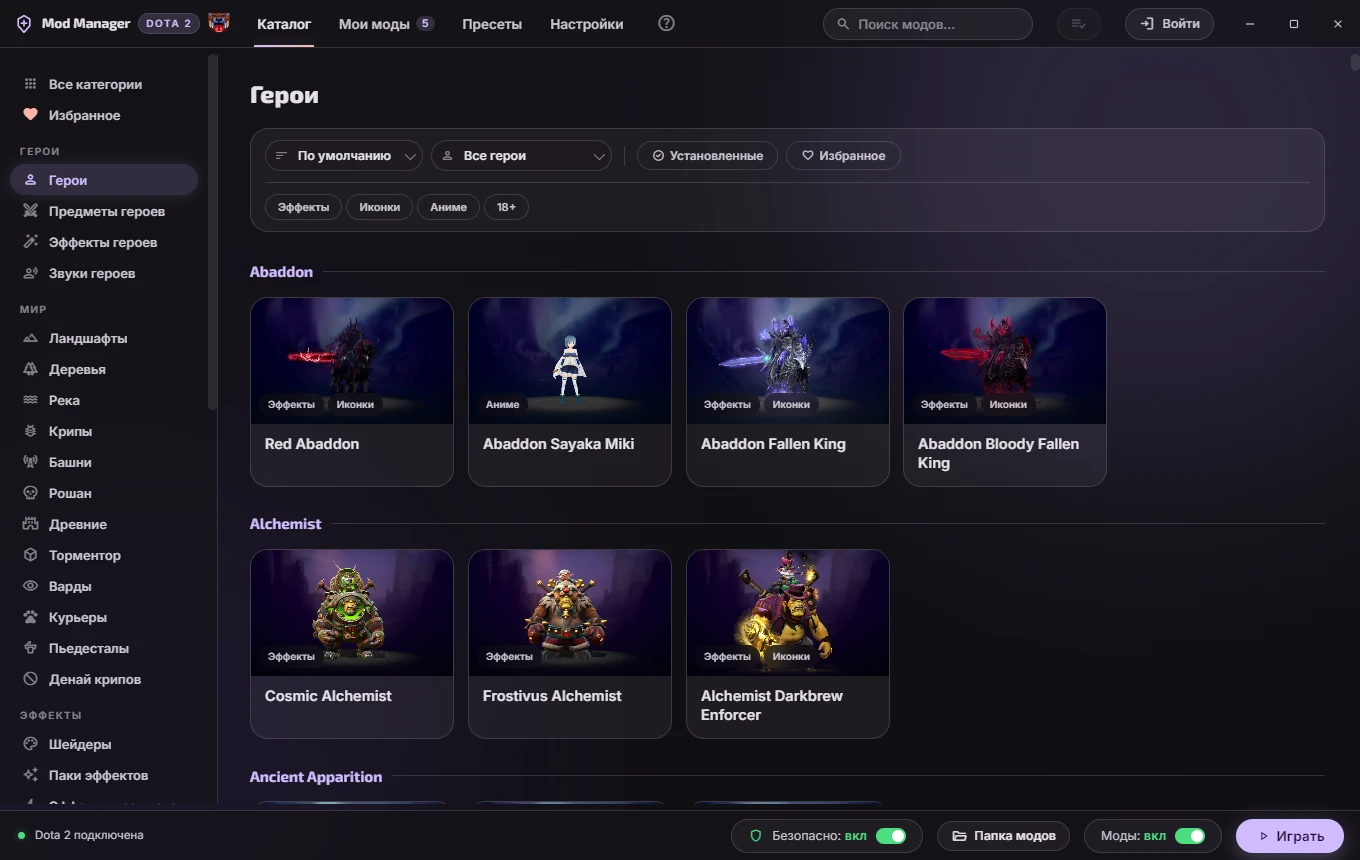The width and height of the screenshot is (1360, 860).
Task: Click the waves icon for Река
Action: click(30, 401)
